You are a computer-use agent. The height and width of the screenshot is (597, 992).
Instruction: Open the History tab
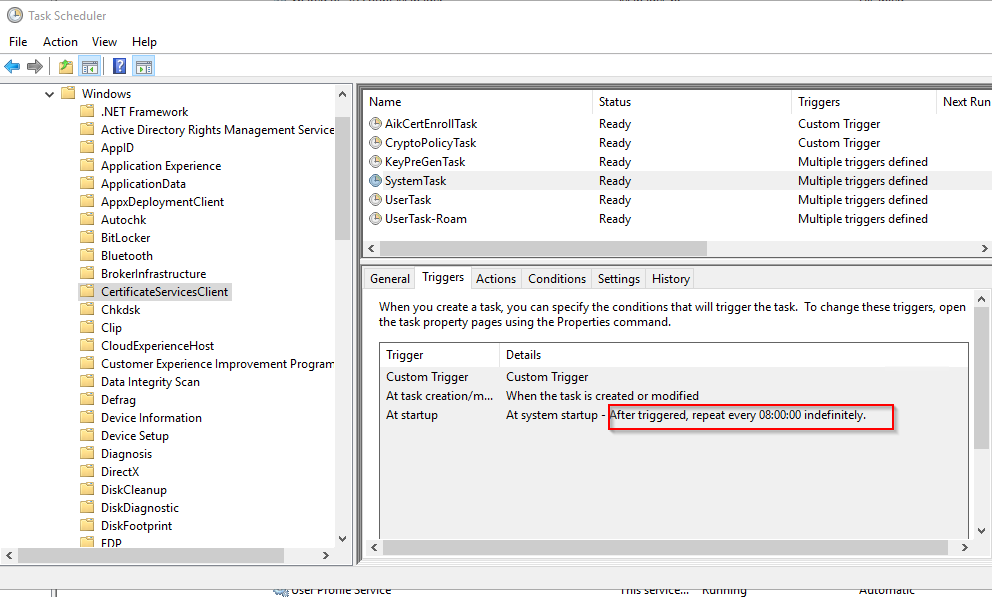pos(669,278)
